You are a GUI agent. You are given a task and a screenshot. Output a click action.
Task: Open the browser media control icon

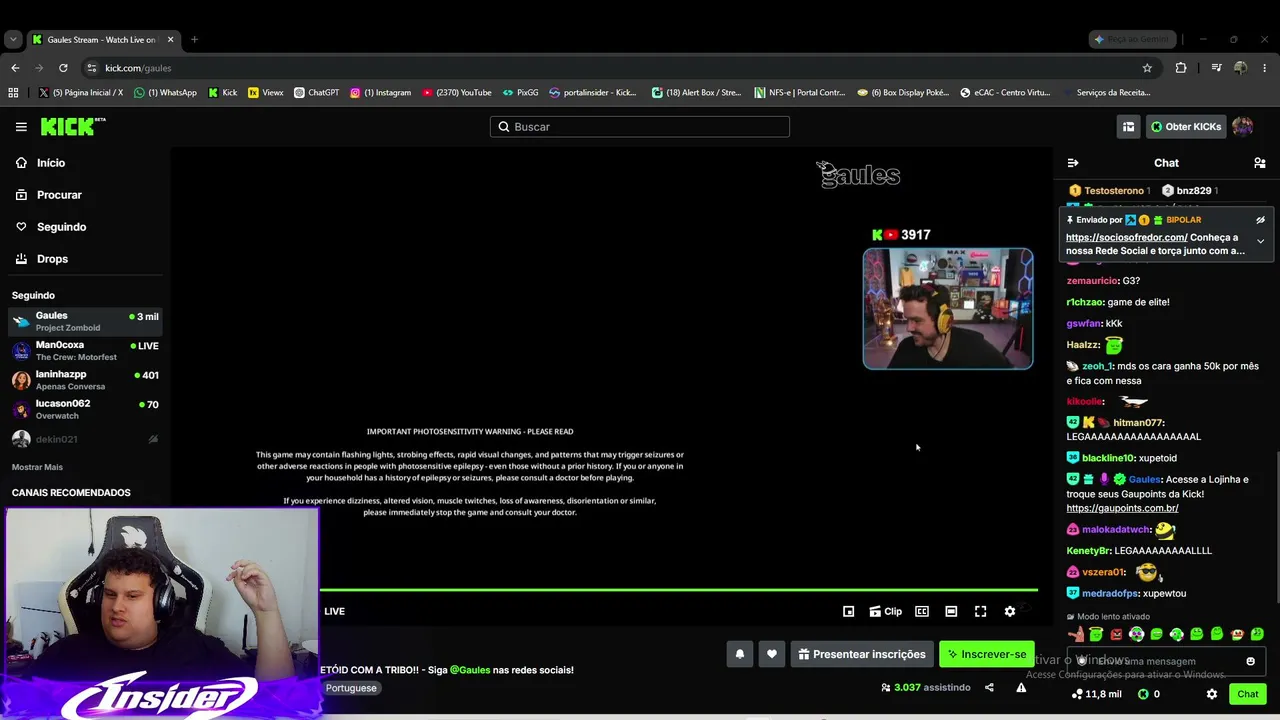pyautogui.click(x=1216, y=68)
